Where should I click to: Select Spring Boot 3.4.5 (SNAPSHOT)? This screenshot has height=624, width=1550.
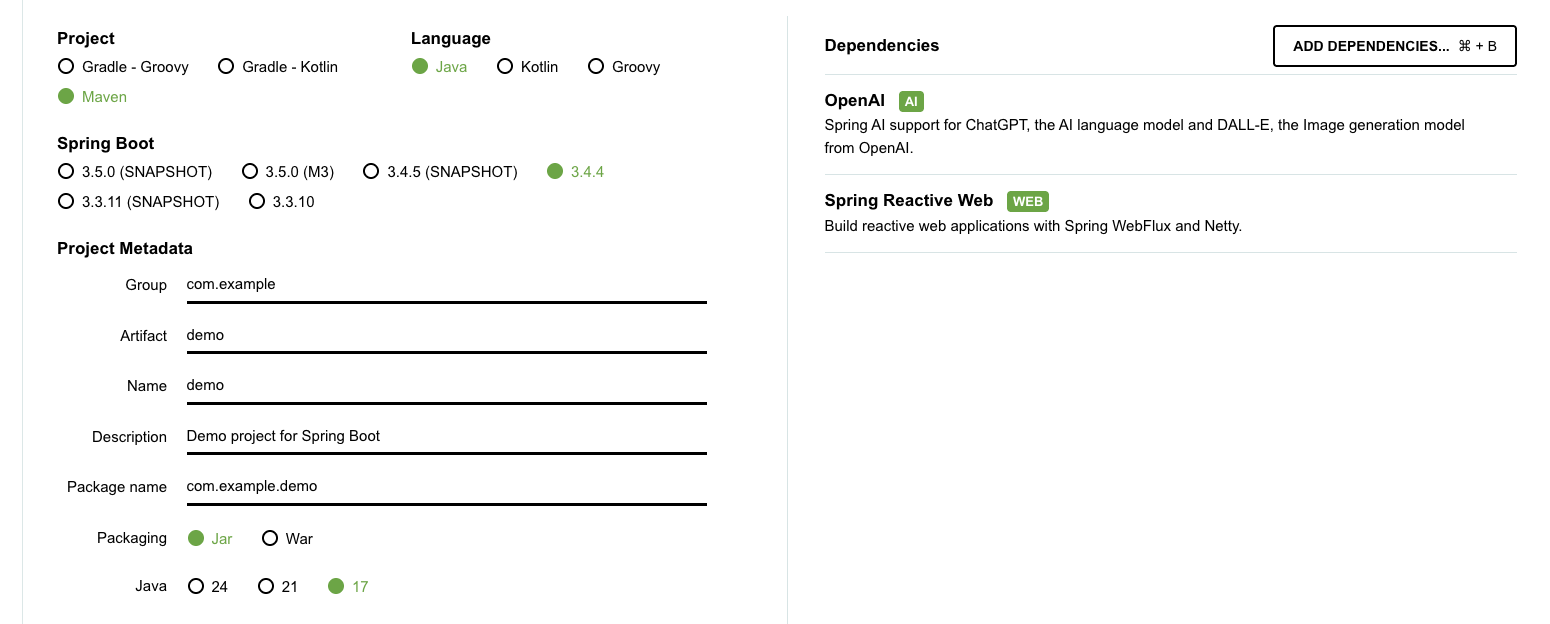pyautogui.click(x=371, y=172)
